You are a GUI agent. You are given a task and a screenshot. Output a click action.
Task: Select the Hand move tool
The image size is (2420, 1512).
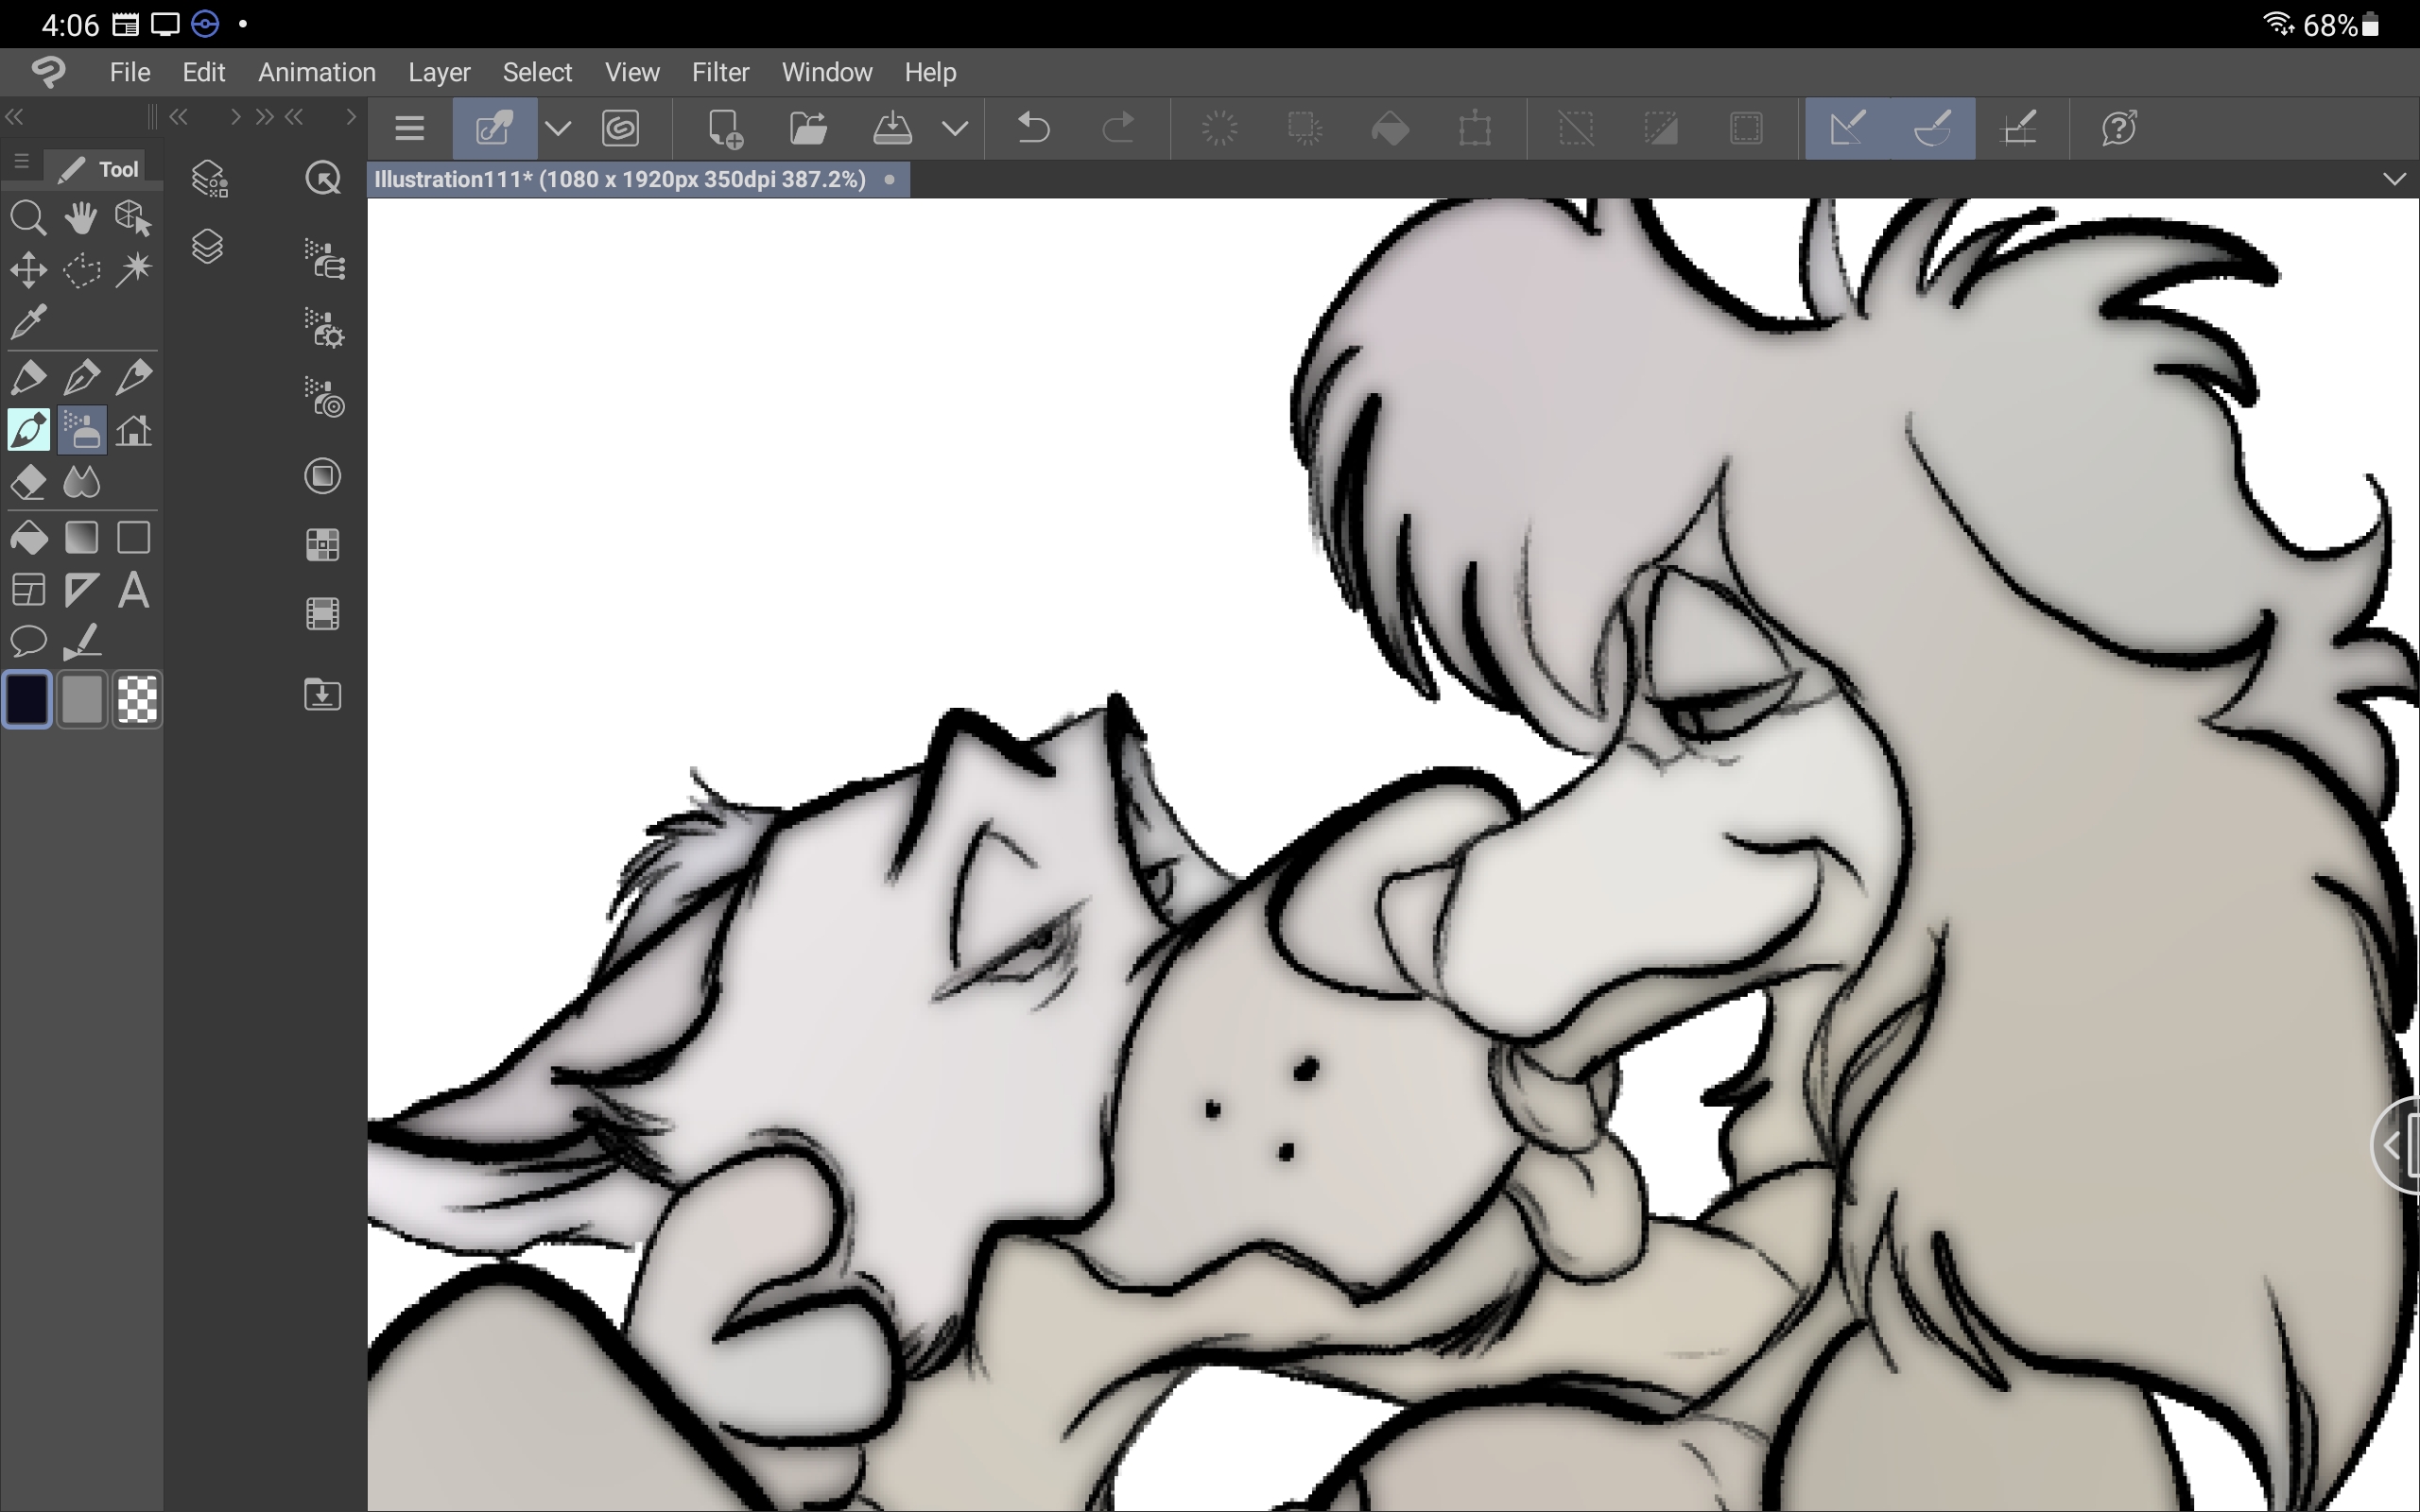(x=81, y=218)
